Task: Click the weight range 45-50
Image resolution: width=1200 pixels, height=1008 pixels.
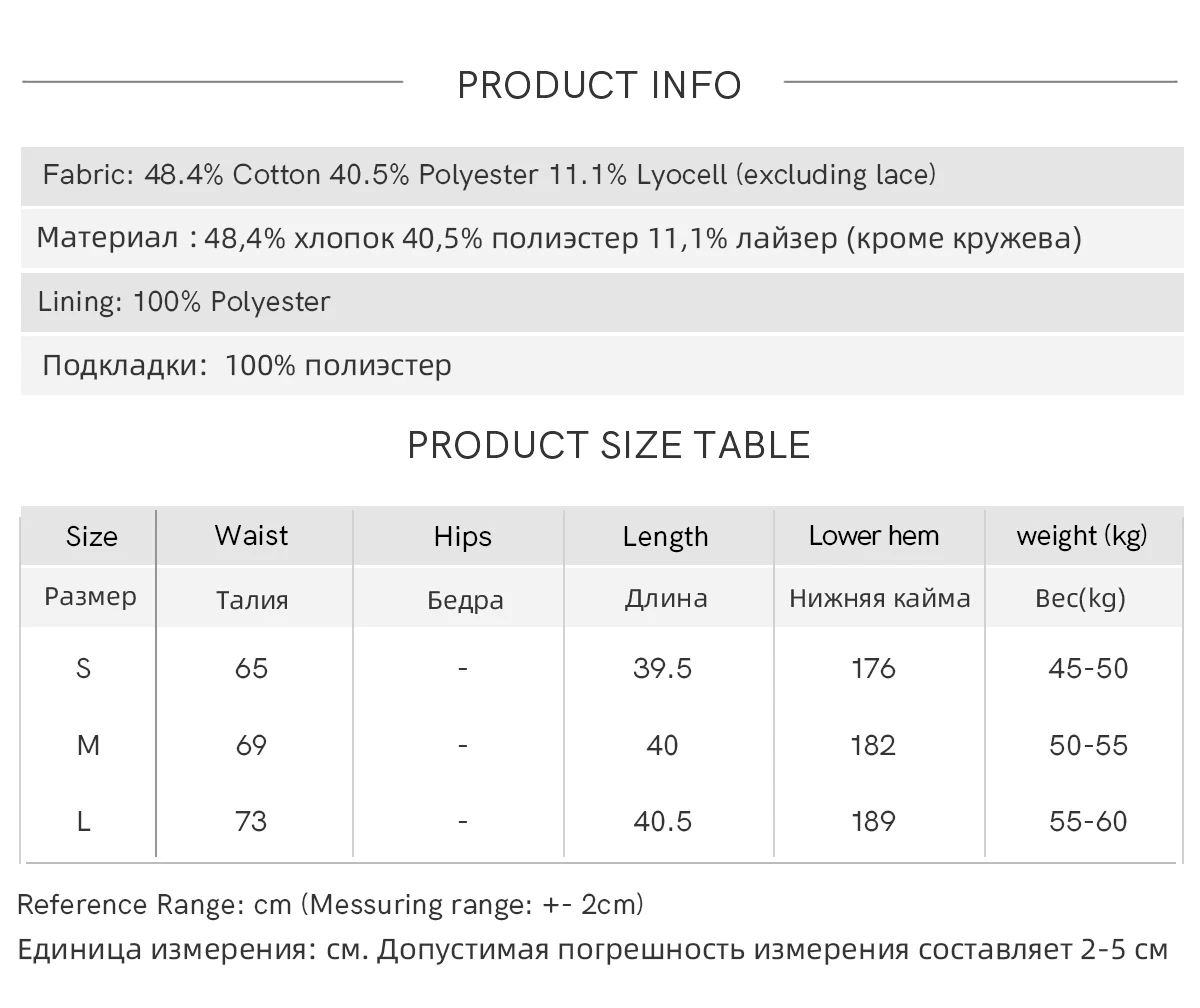Action: point(1088,668)
